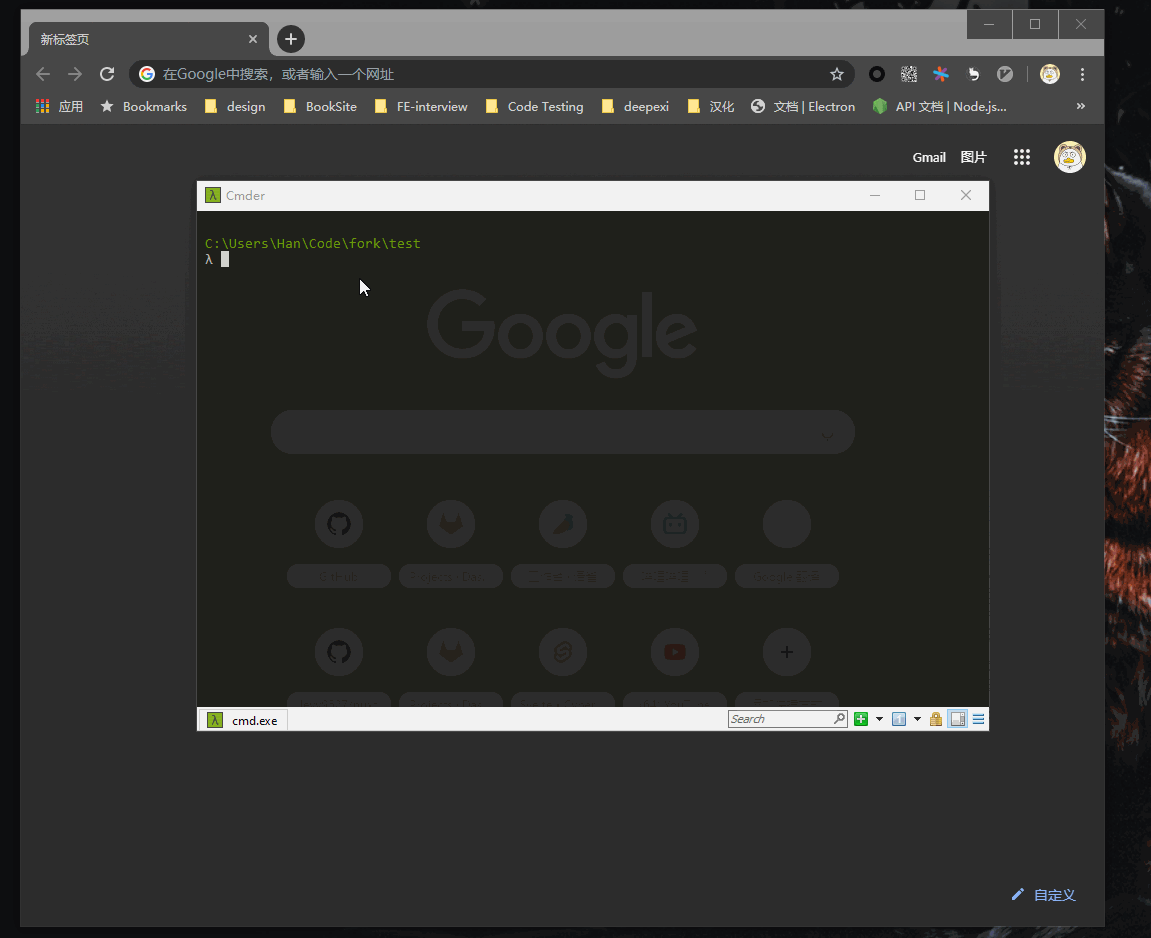The width and height of the screenshot is (1151, 938).
Task: Click the lambda icon on the cmd.exe tab
Action: (x=215, y=720)
